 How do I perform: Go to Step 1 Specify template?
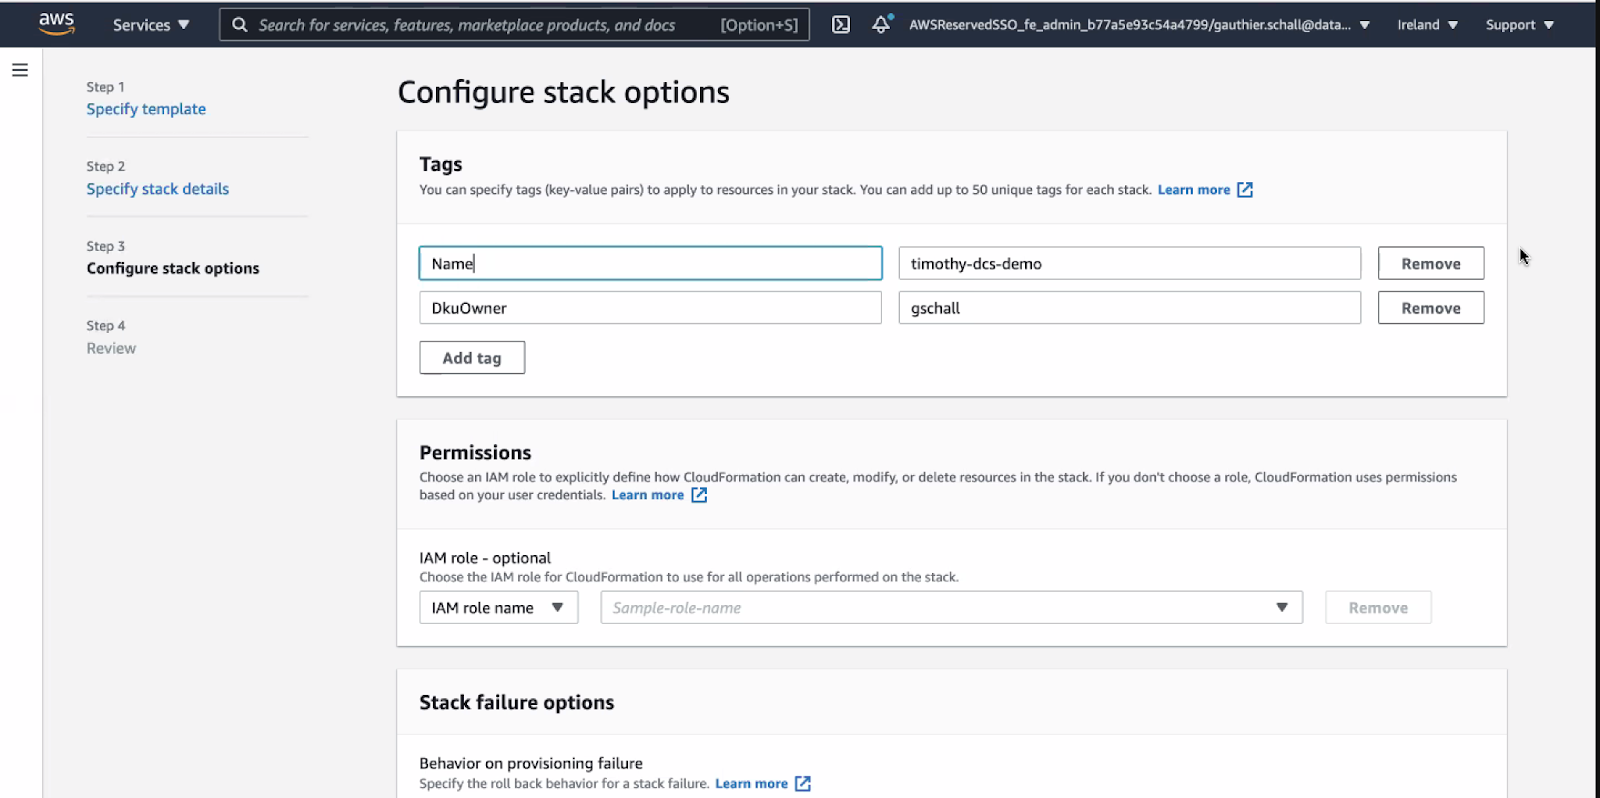click(146, 109)
